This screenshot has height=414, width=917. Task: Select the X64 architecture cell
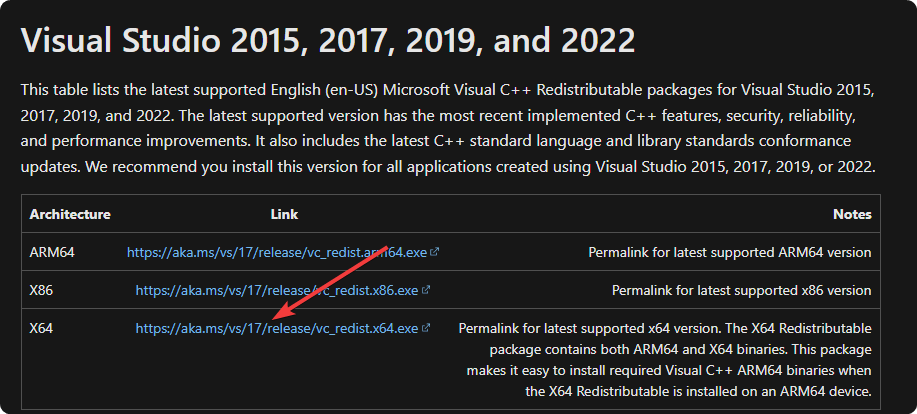(x=44, y=328)
